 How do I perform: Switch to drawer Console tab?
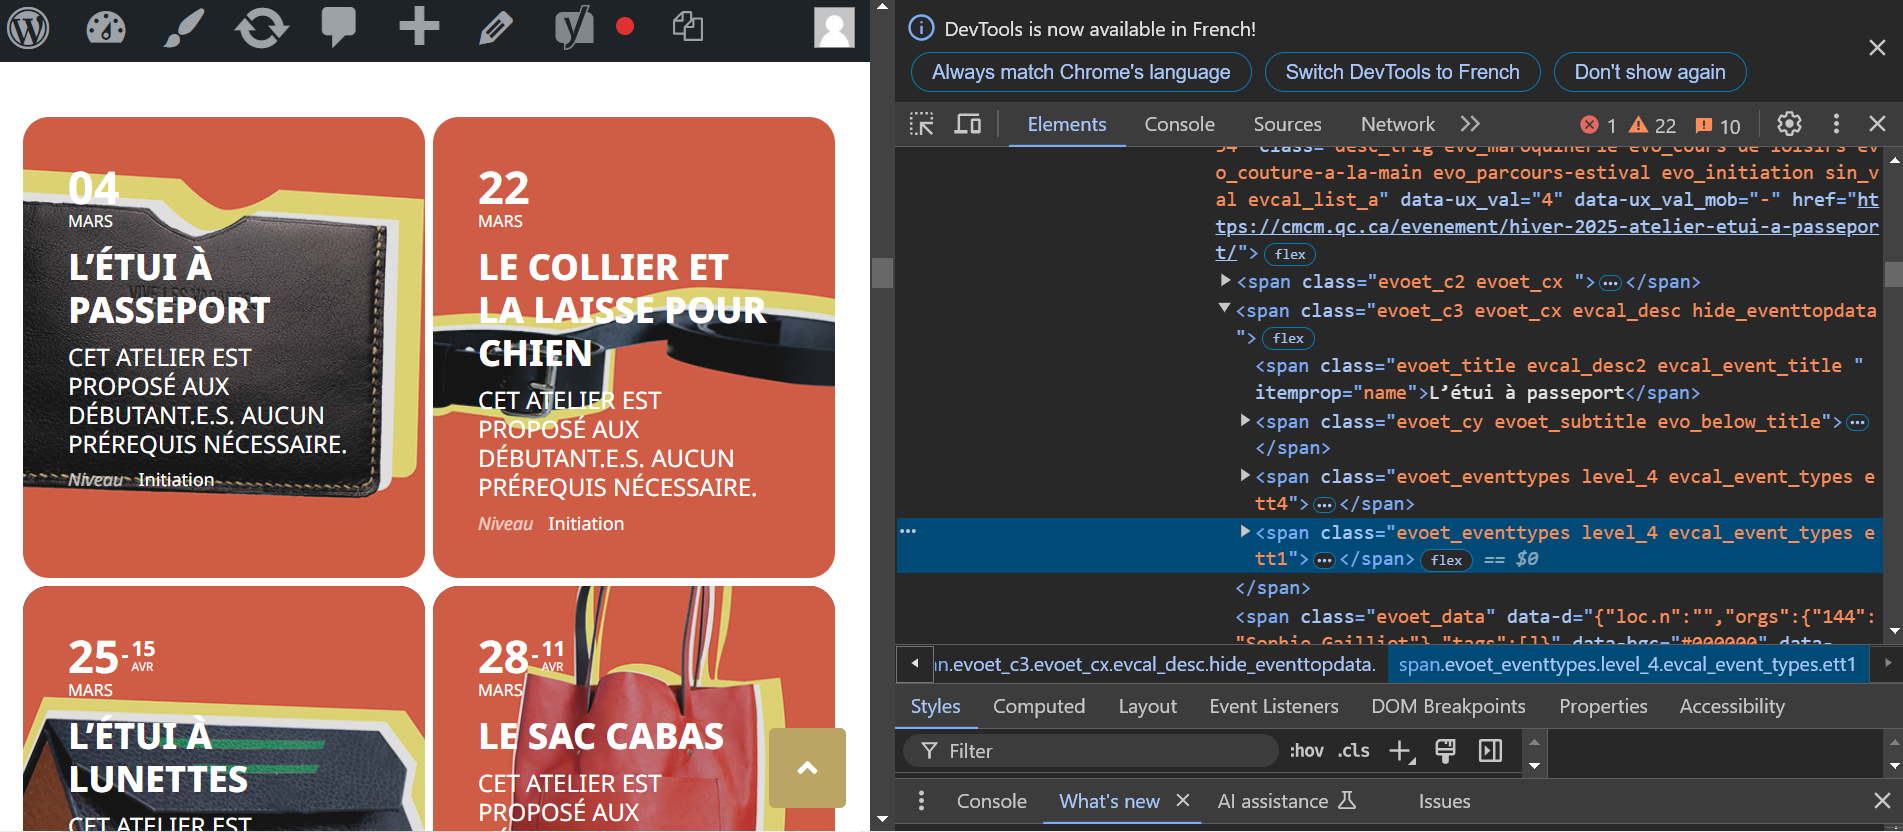tap(991, 801)
